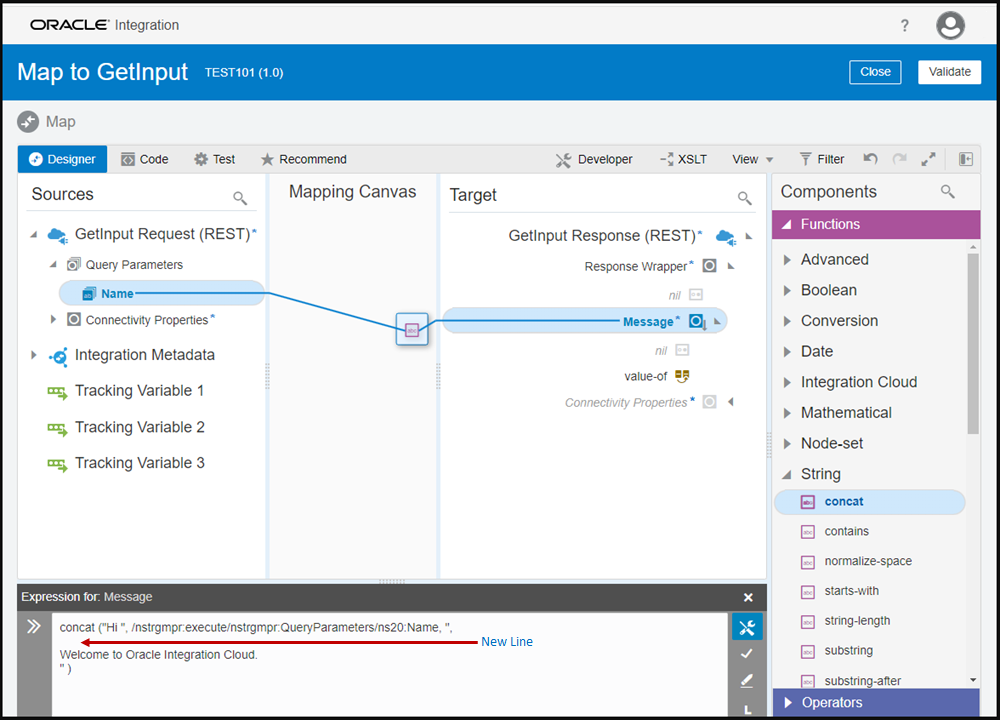
Task: Expand the Conversion functions category
Action: tap(787, 321)
